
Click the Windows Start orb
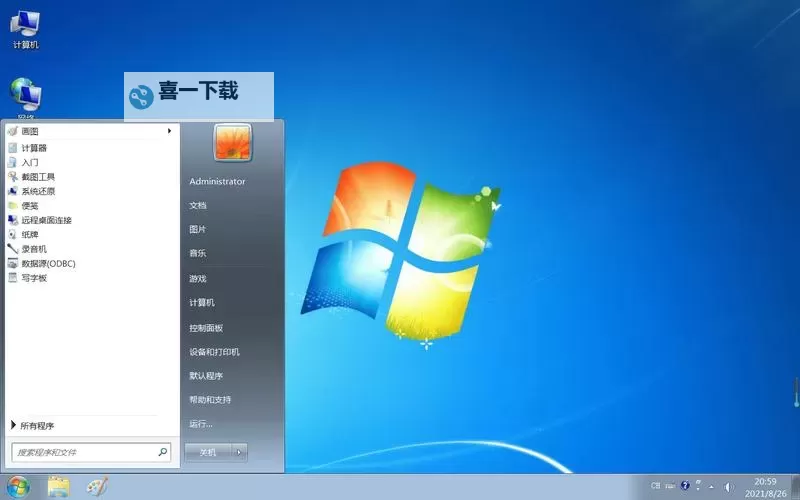click(x=18, y=487)
